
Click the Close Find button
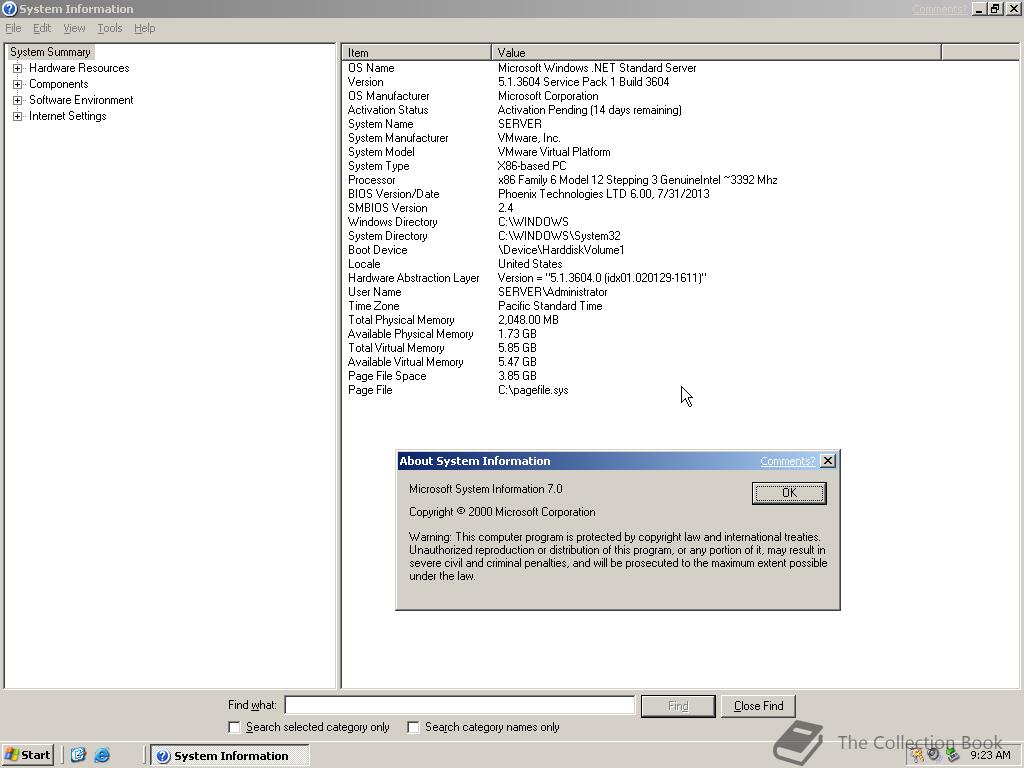click(758, 706)
